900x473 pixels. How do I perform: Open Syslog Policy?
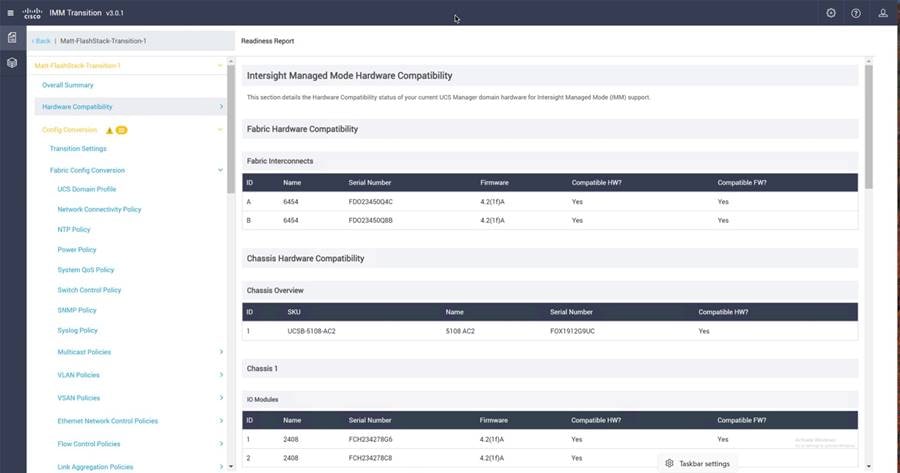coord(77,330)
